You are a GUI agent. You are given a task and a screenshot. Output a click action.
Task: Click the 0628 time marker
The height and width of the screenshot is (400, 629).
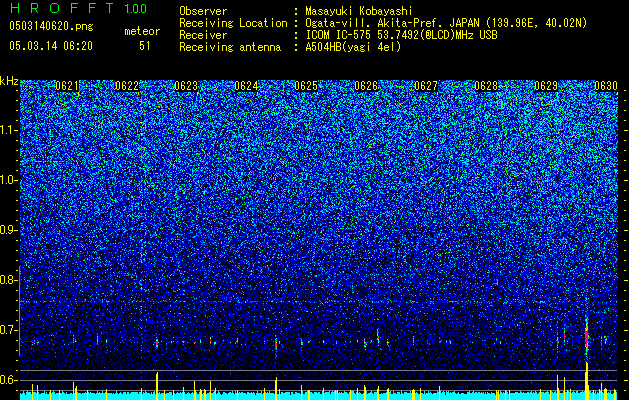(x=486, y=86)
